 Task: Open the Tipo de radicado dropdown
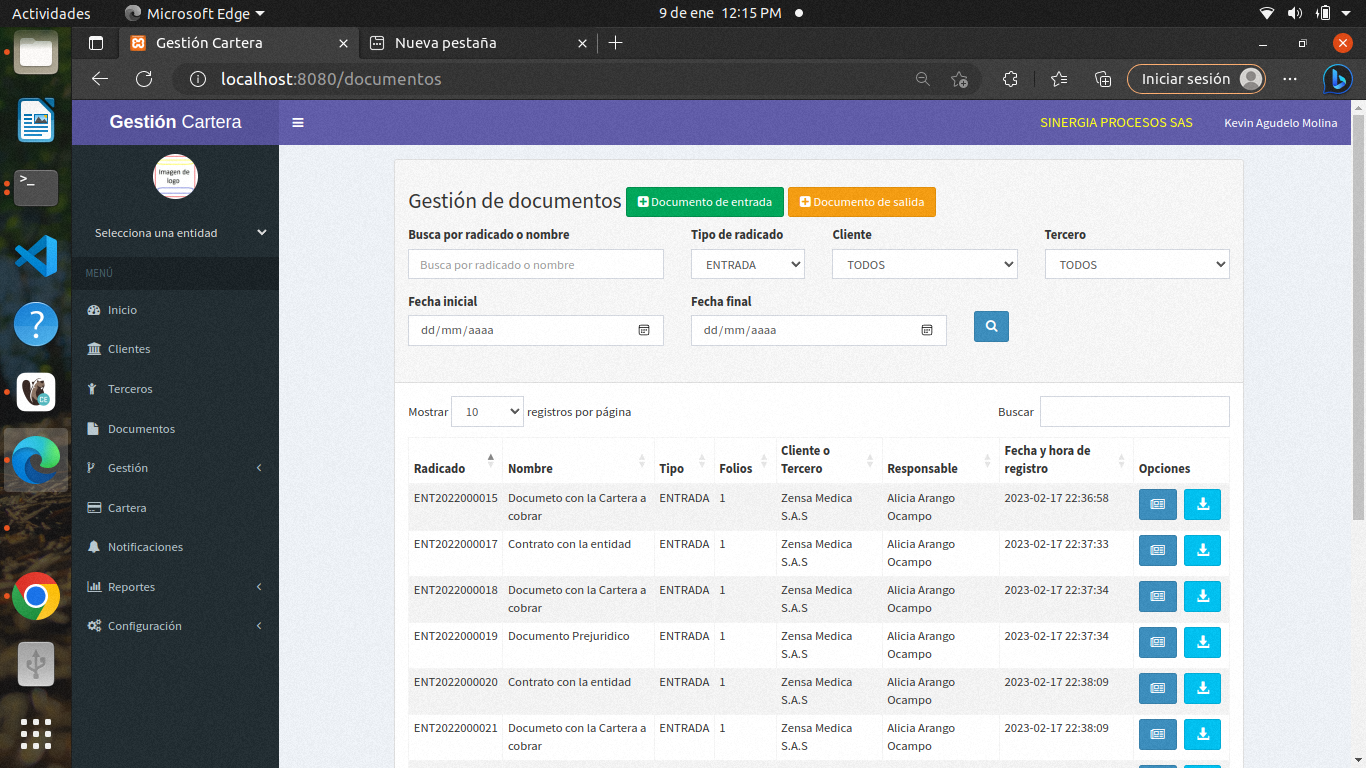click(747, 265)
